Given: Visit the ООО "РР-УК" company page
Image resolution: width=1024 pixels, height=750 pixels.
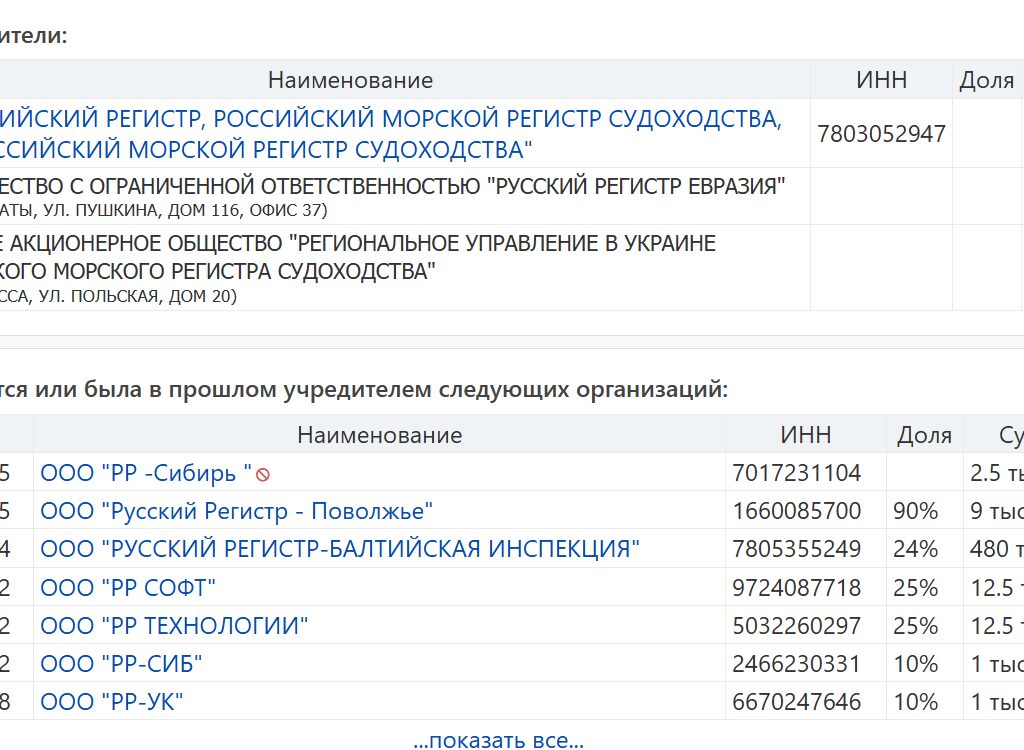Looking at the screenshot, I should coord(111,702).
